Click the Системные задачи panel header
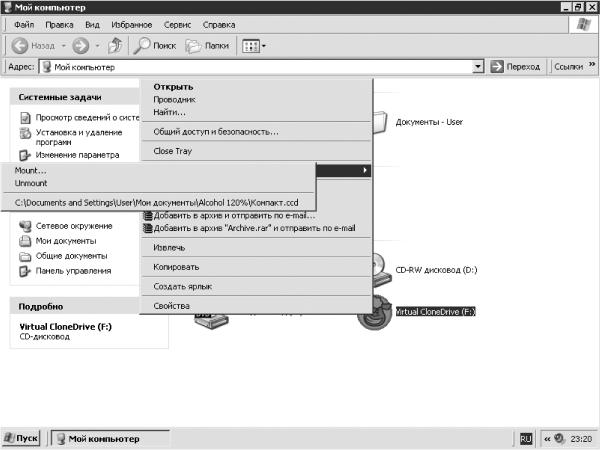Viewport: 600px width, 450px height. click(x=75, y=97)
